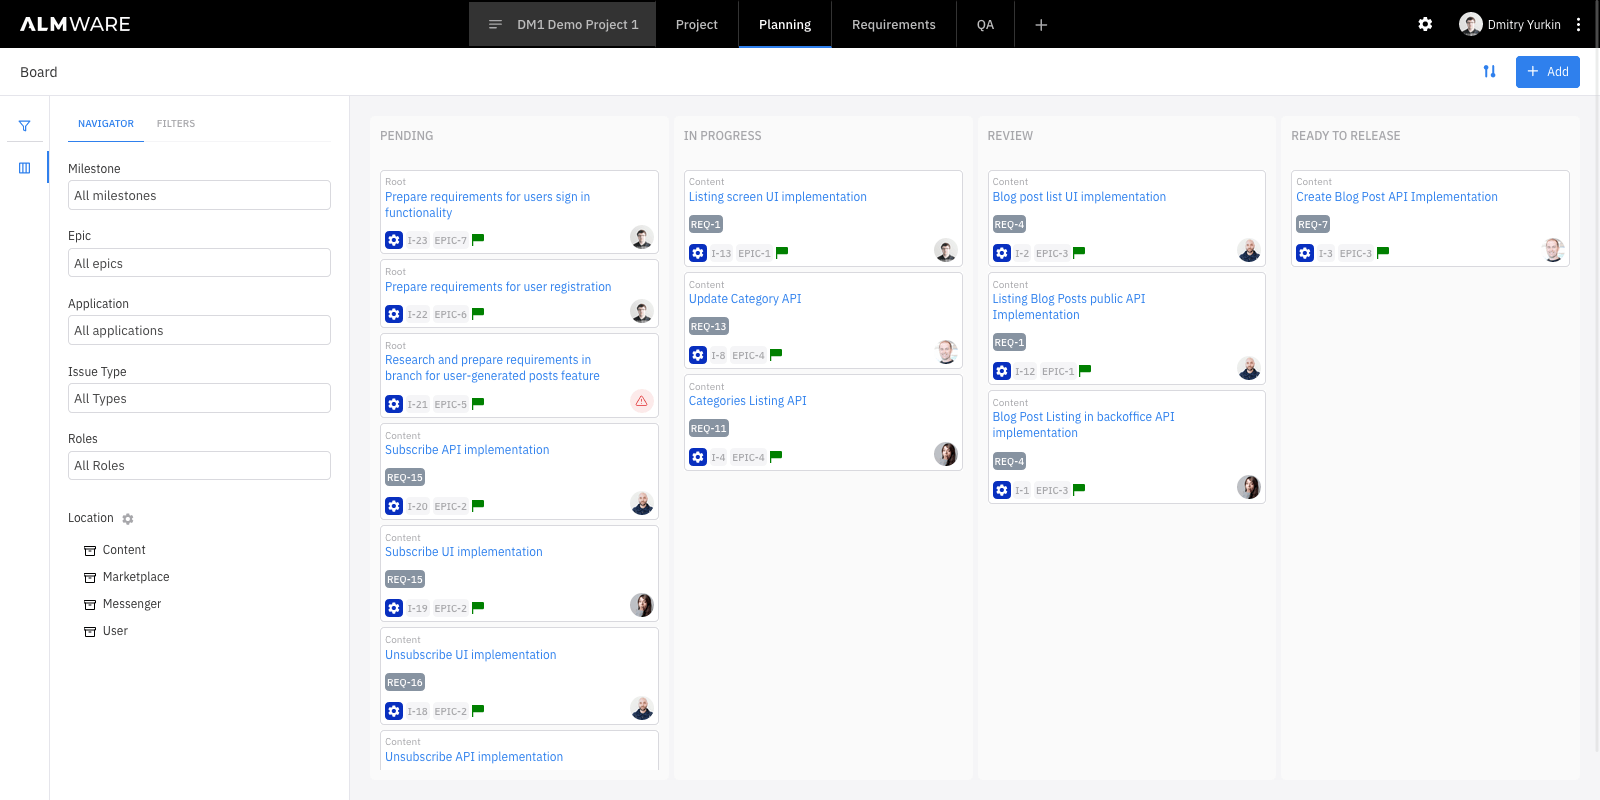Viewport: 1600px width, 800px height.
Task: Open Categories Listing API card
Action: click(747, 401)
